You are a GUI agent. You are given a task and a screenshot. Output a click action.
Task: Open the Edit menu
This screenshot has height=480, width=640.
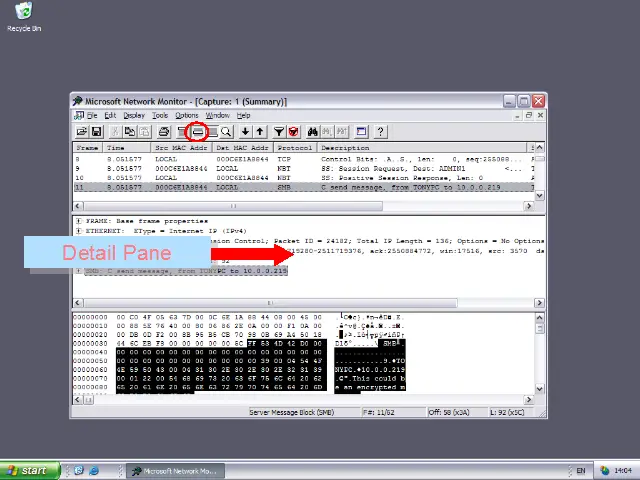110,116
